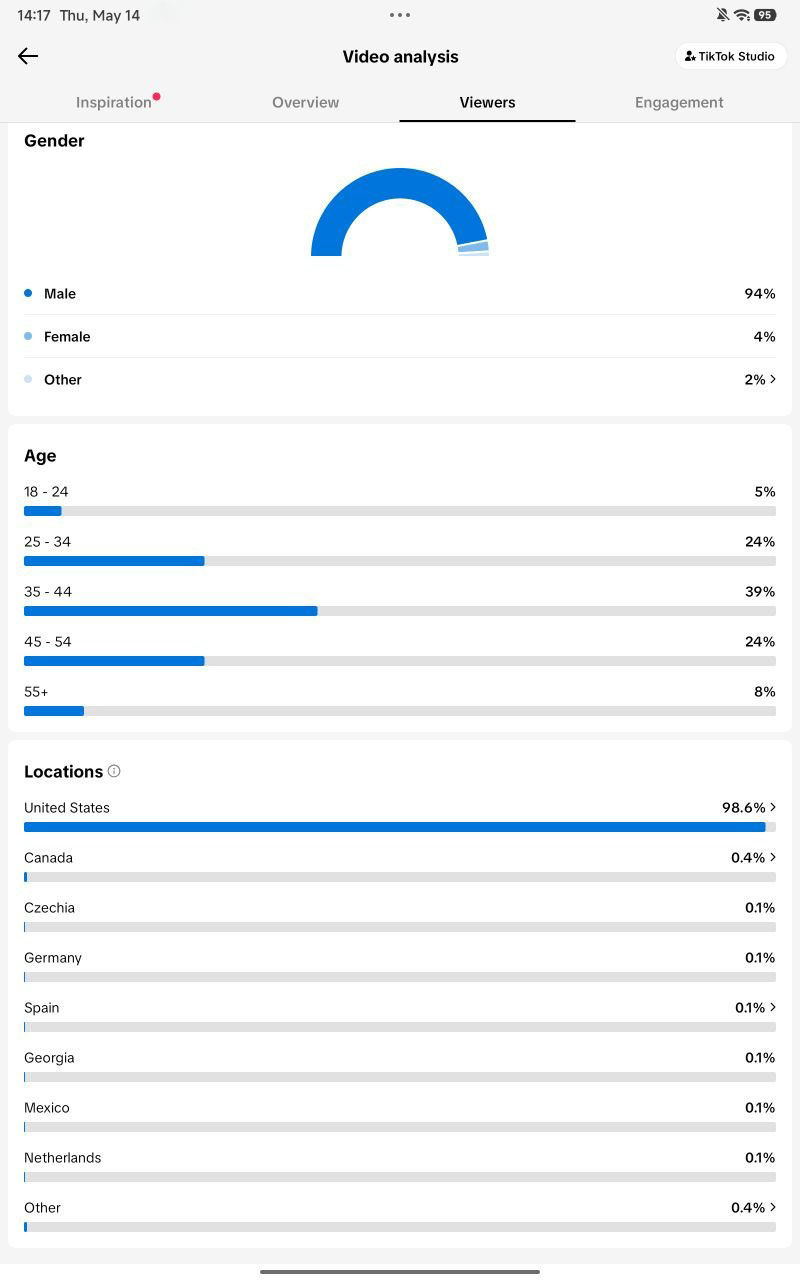Expand Spain location chevron
The width and height of the screenshot is (800, 1280).
[x=773, y=1007]
